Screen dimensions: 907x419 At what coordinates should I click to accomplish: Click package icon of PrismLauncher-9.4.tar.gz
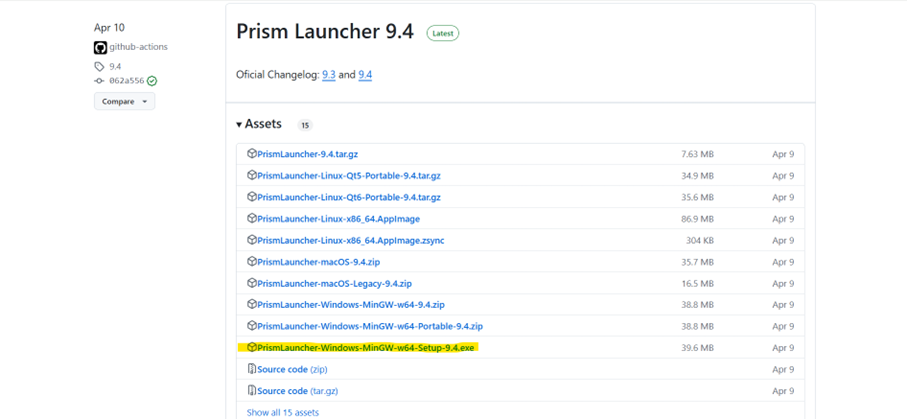click(252, 154)
